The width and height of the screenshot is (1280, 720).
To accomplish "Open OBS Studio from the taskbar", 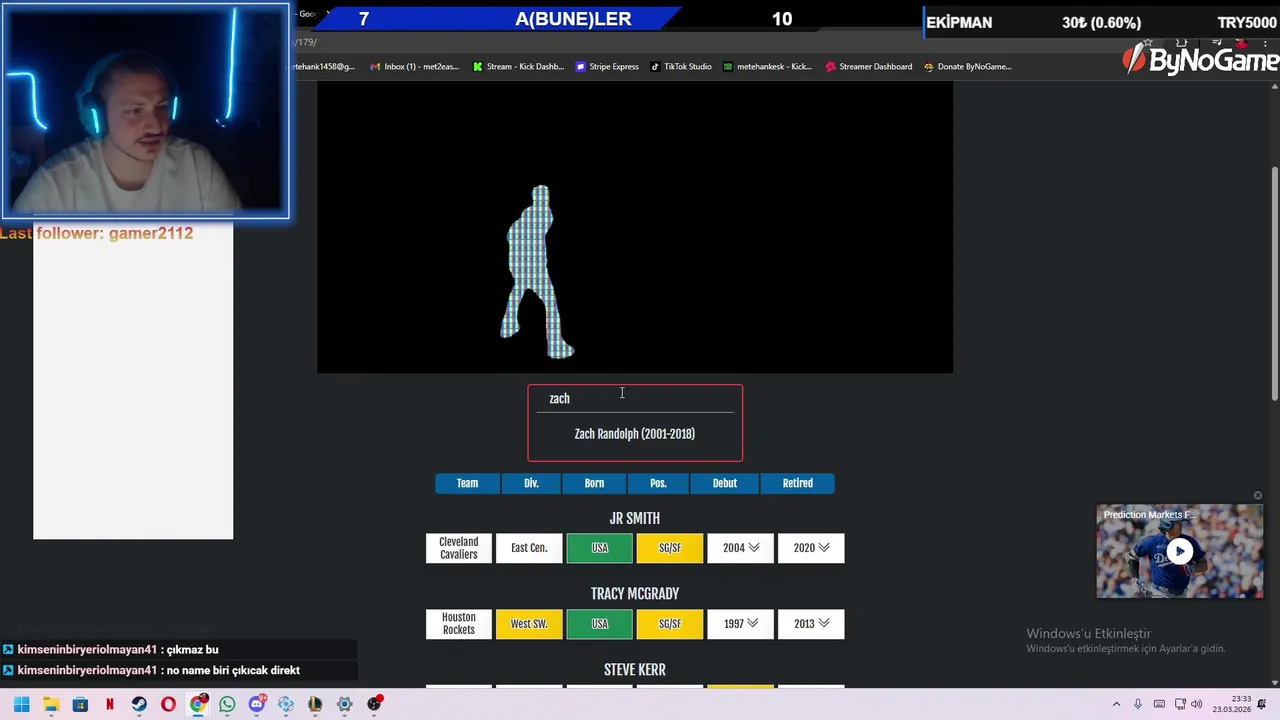I will pyautogui.click(x=374, y=704).
